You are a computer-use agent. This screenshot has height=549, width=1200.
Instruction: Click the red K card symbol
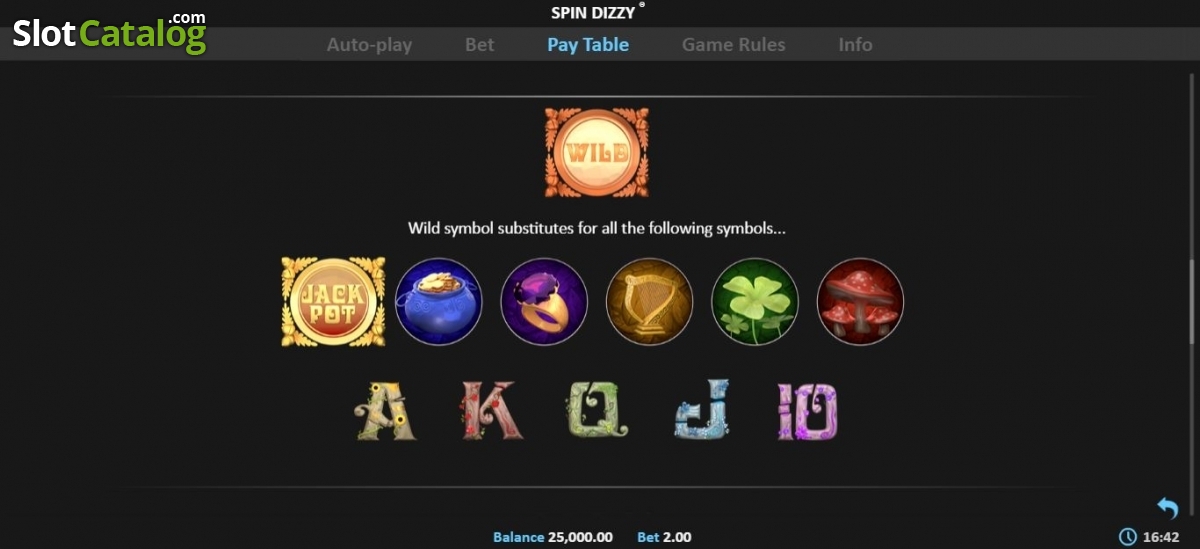click(x=489, y=411)
